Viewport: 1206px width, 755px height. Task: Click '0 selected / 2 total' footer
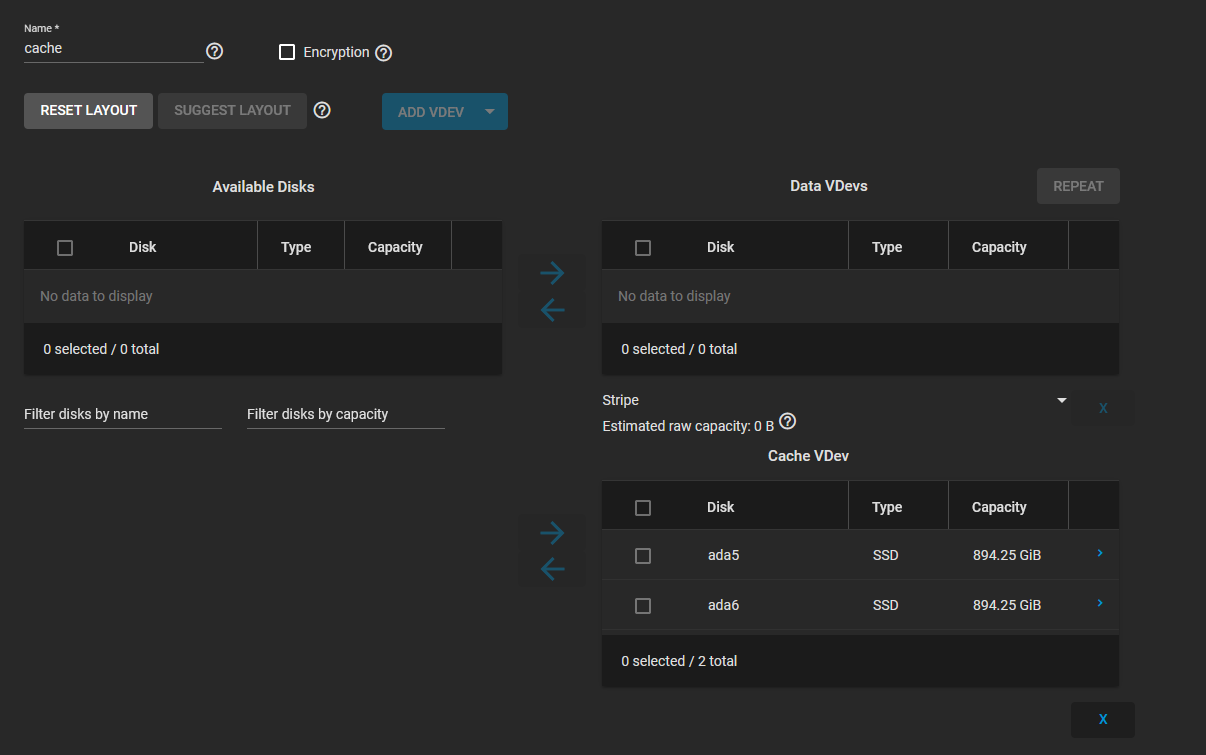coord(679,661)
